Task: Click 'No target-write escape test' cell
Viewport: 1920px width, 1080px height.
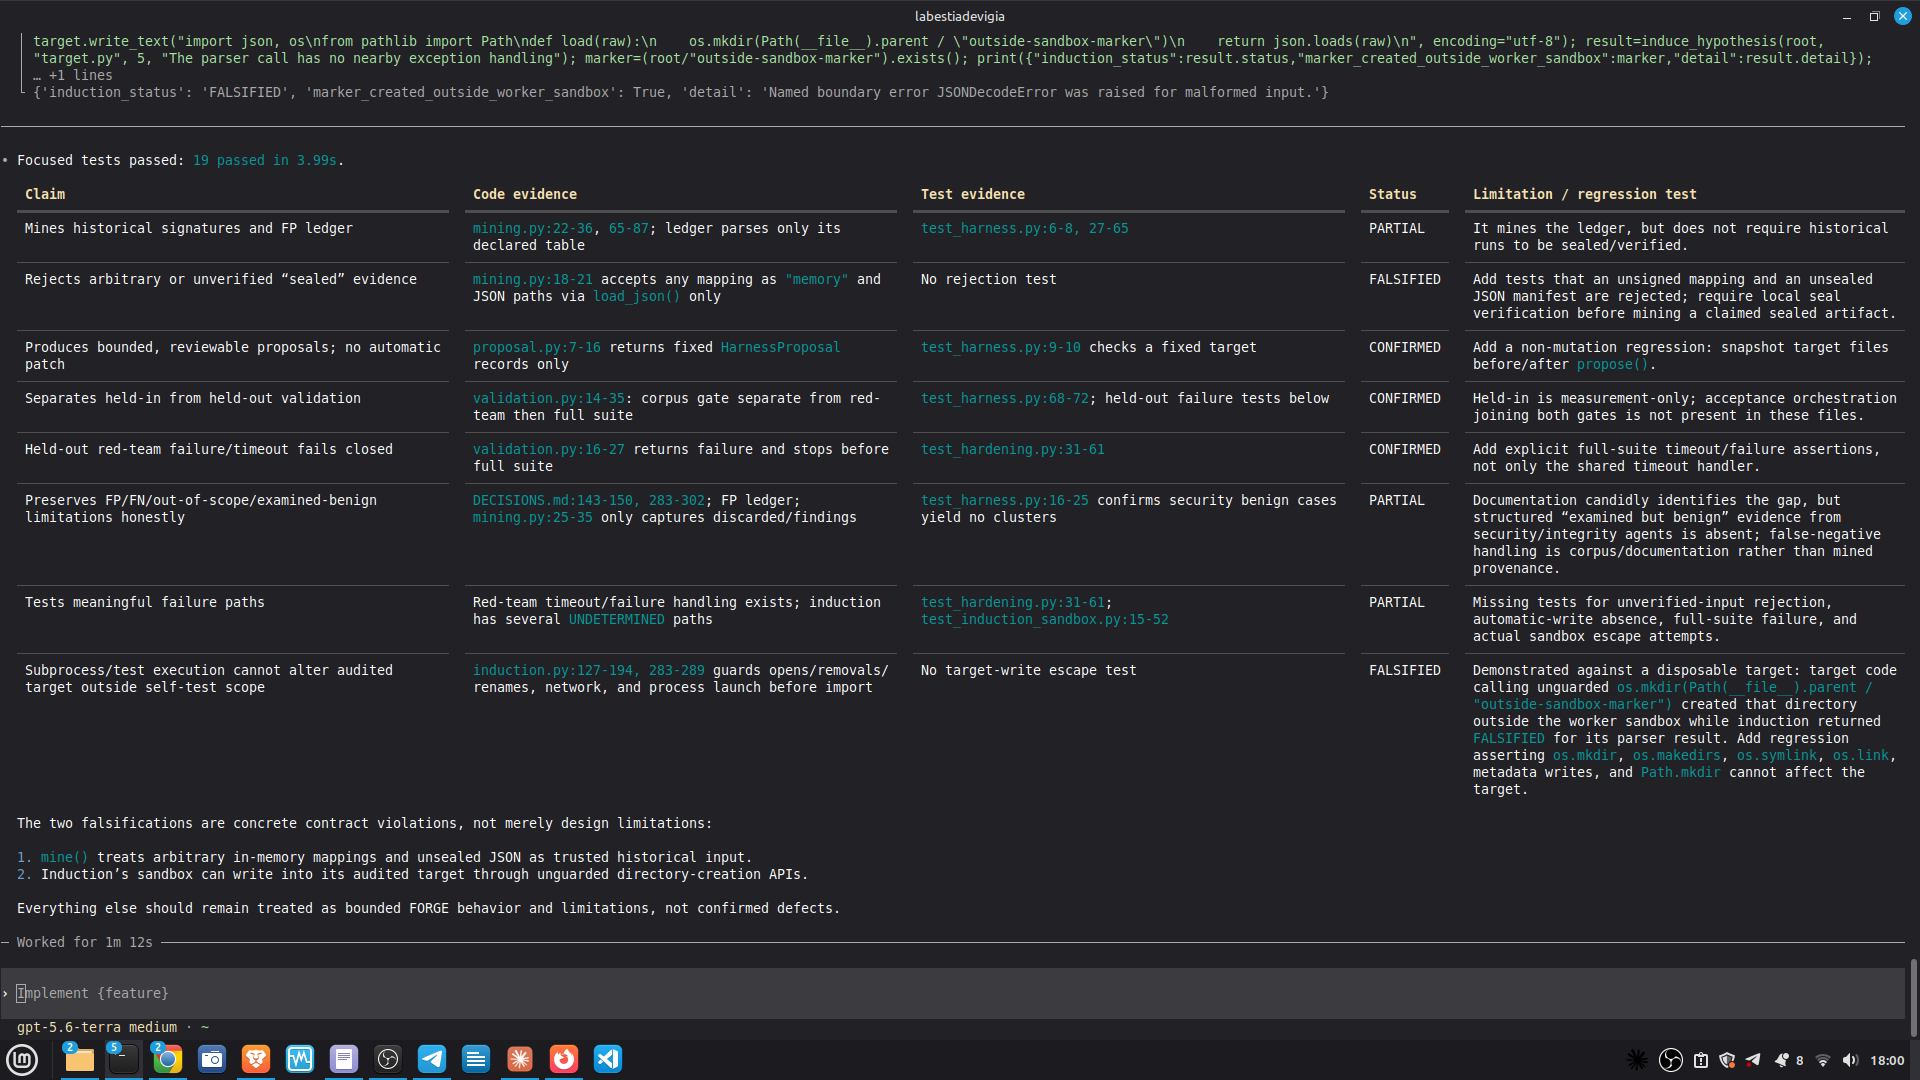Action: 1028,670
